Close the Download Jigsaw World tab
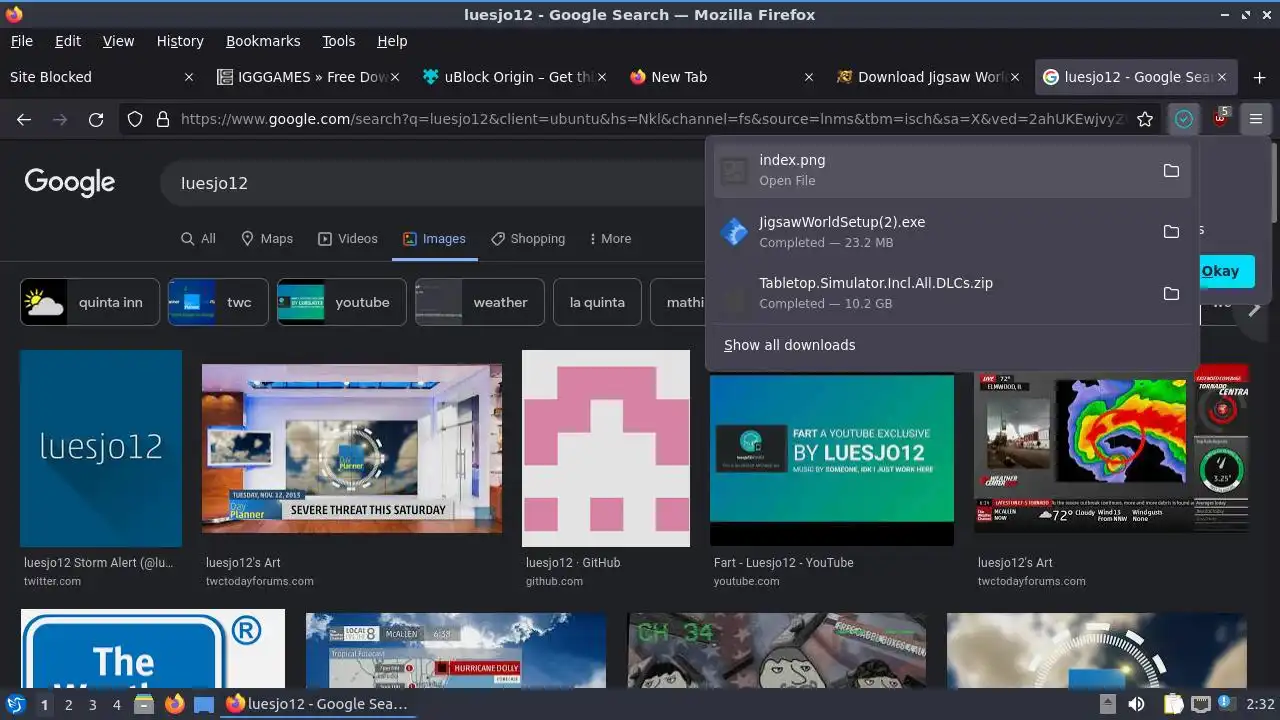 [1015, 77]
